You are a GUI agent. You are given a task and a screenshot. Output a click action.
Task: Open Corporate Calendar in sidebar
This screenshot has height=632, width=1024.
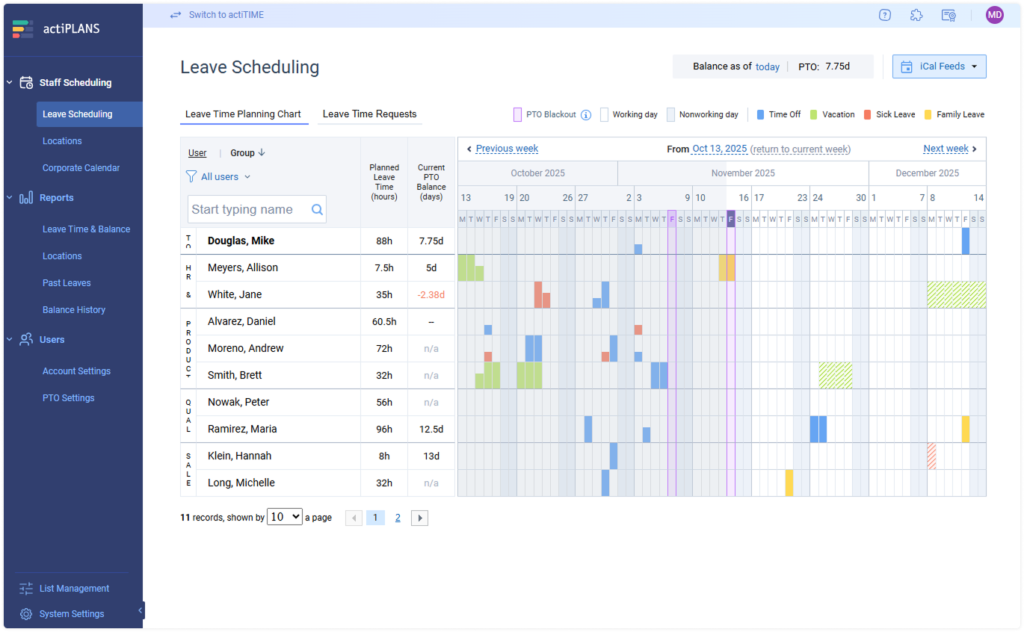click(x=81, y=168)
